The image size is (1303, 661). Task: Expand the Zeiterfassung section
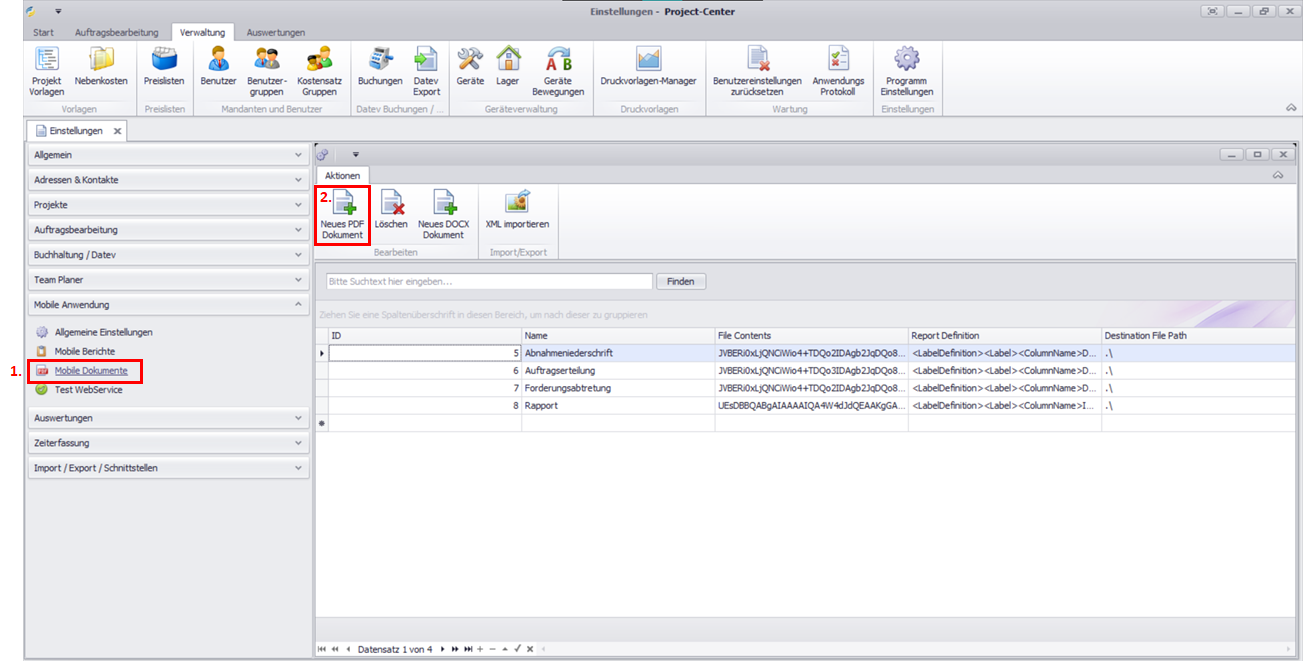point(168,443)
